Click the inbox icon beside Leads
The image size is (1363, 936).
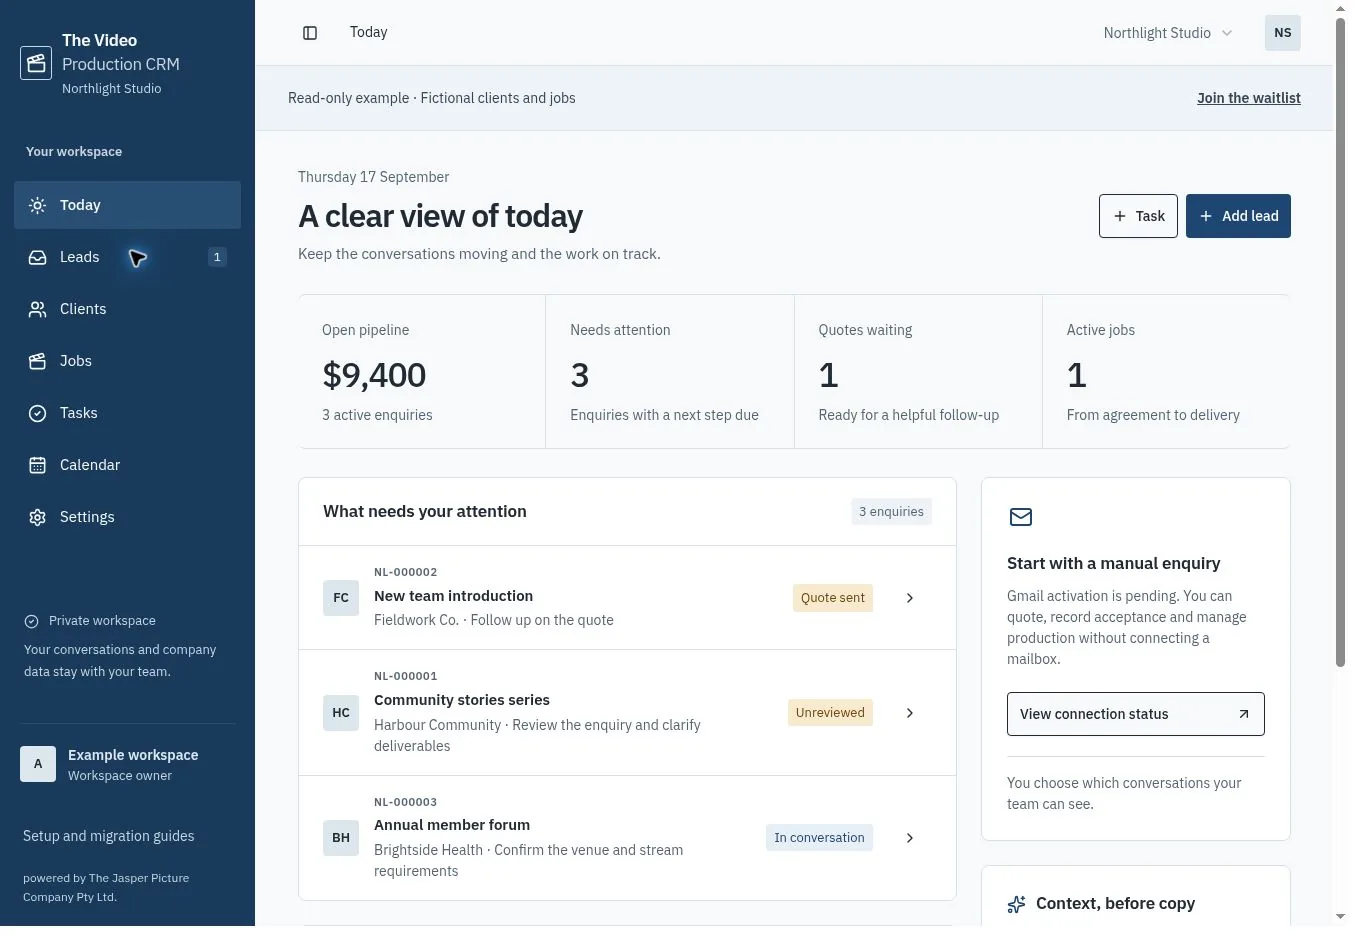coord(38,257)
